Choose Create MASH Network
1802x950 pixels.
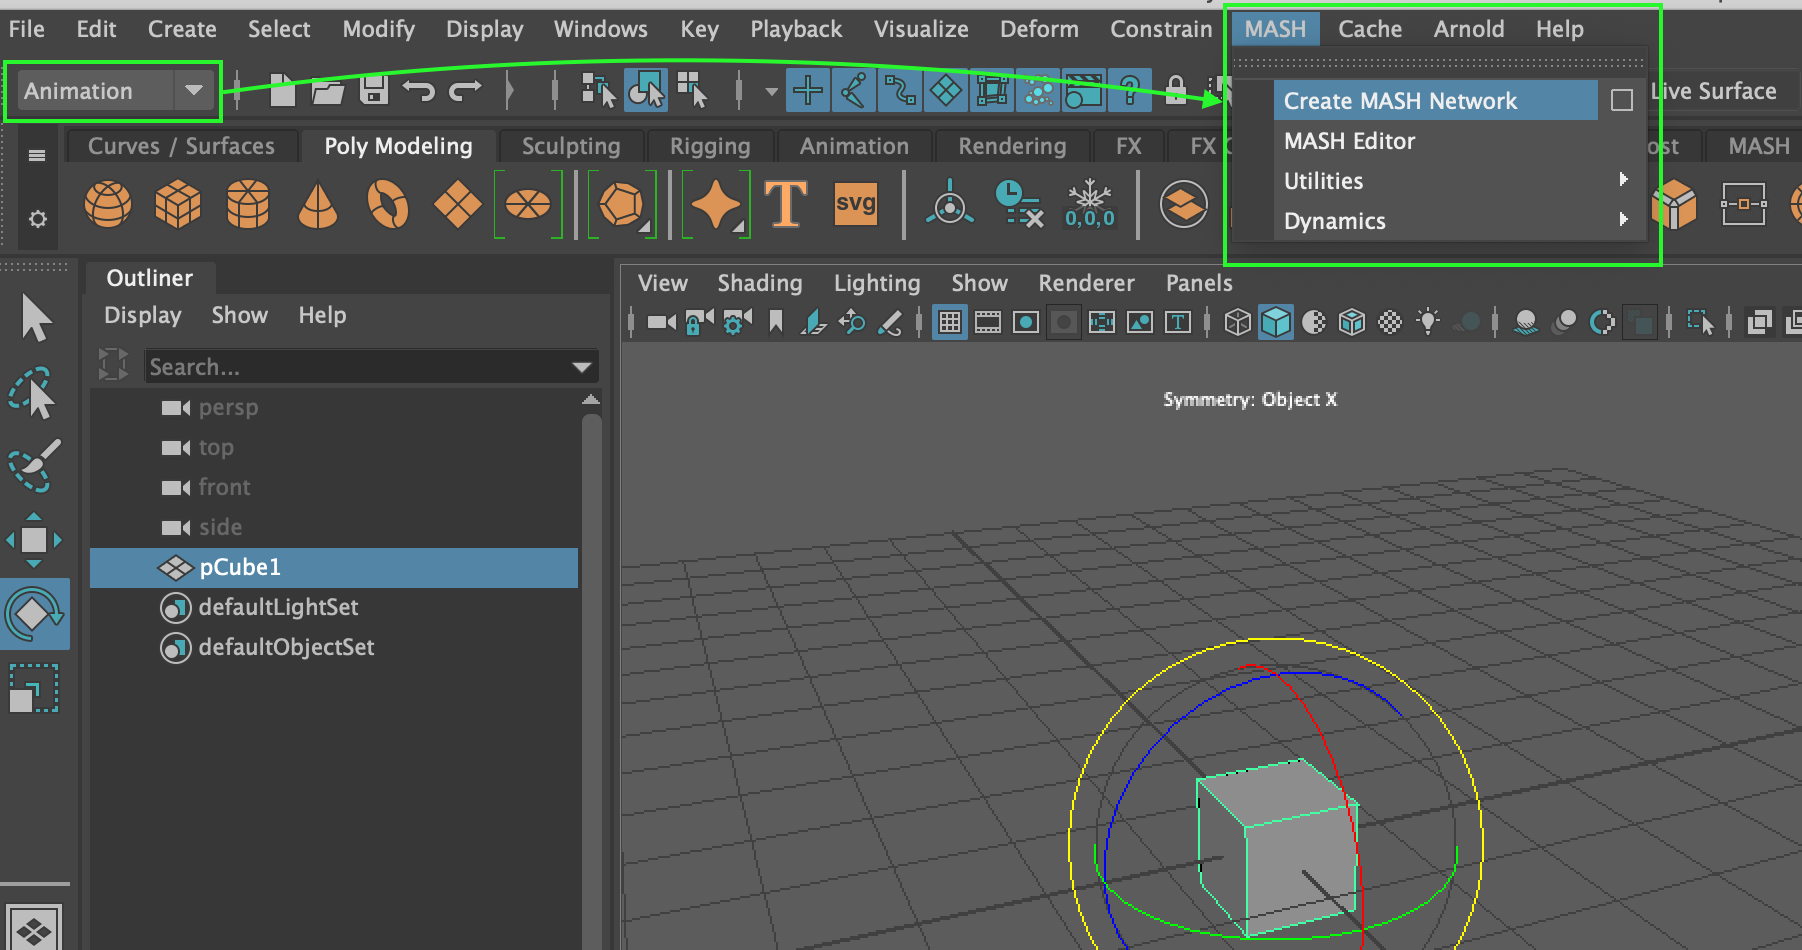[1400, 101]
